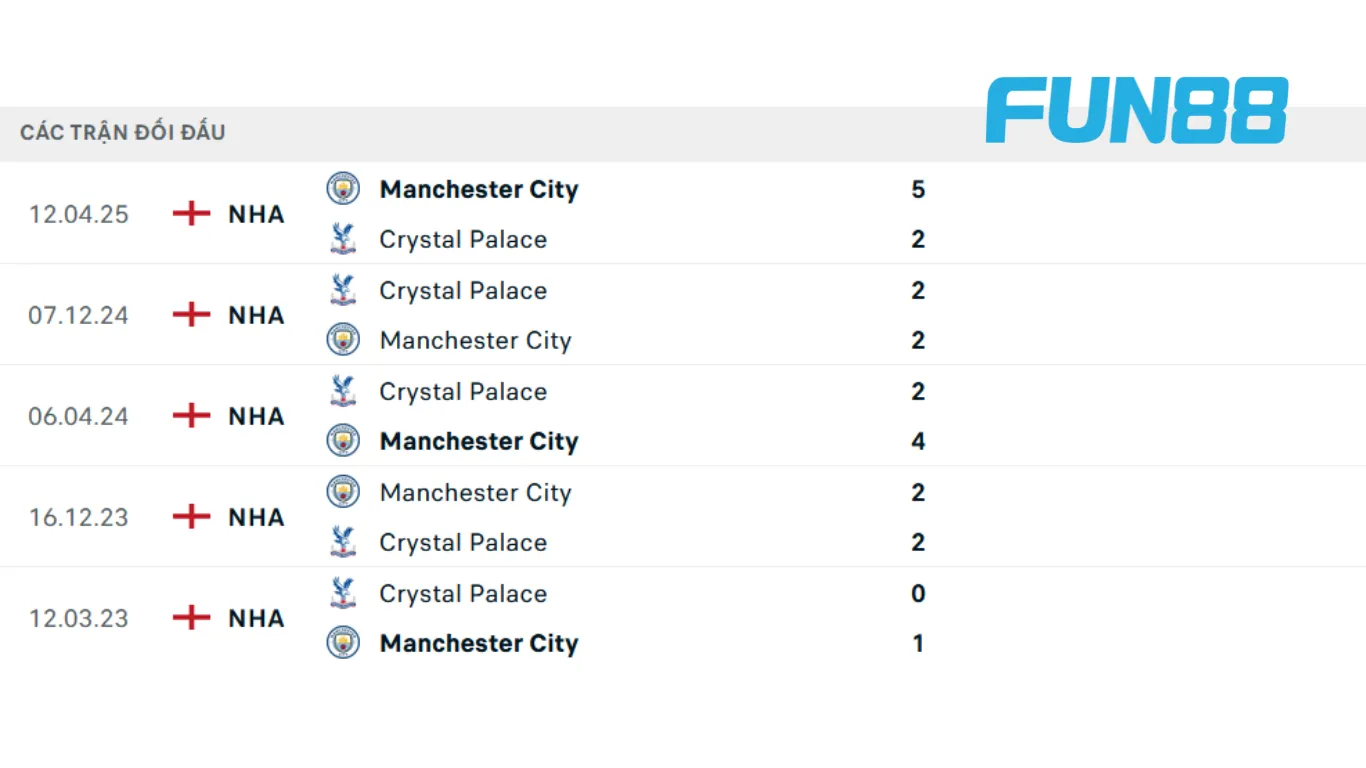
Task: Click England flag beside 07.12.24 date
Action: [191, 315]
